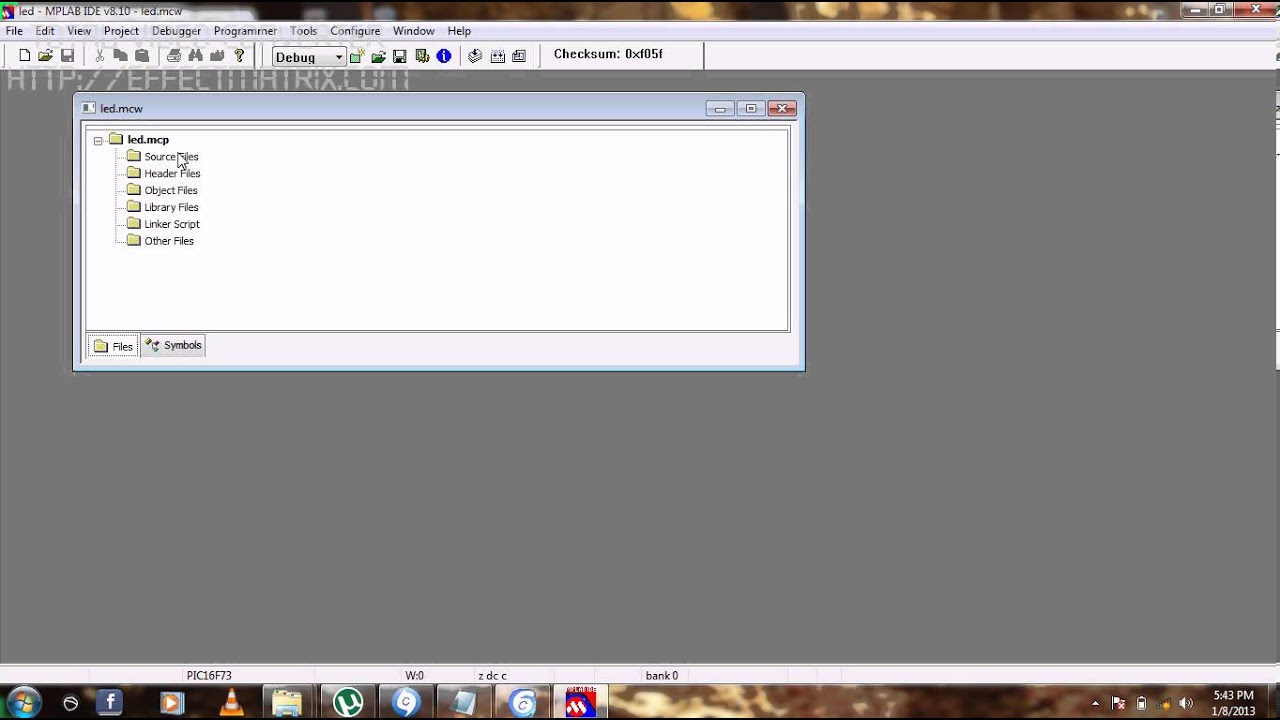Open the Programmer menu
This screenshot has height=720, width=1280.
245,31
